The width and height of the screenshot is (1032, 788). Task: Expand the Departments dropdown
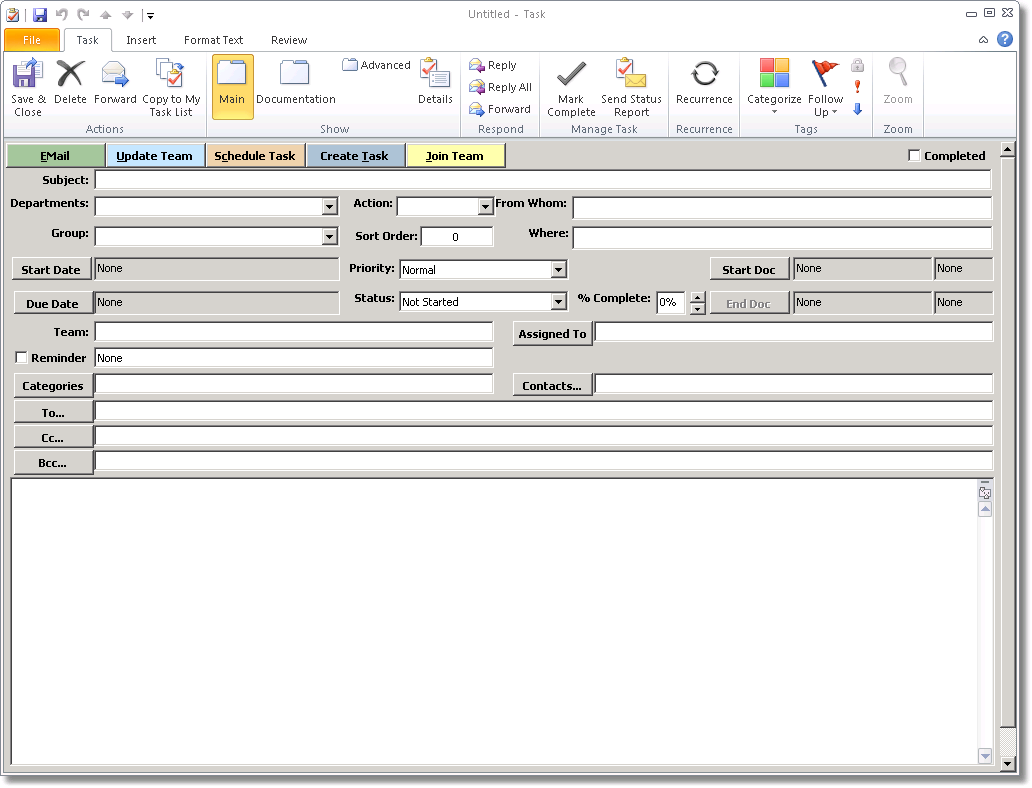(330, 207)
